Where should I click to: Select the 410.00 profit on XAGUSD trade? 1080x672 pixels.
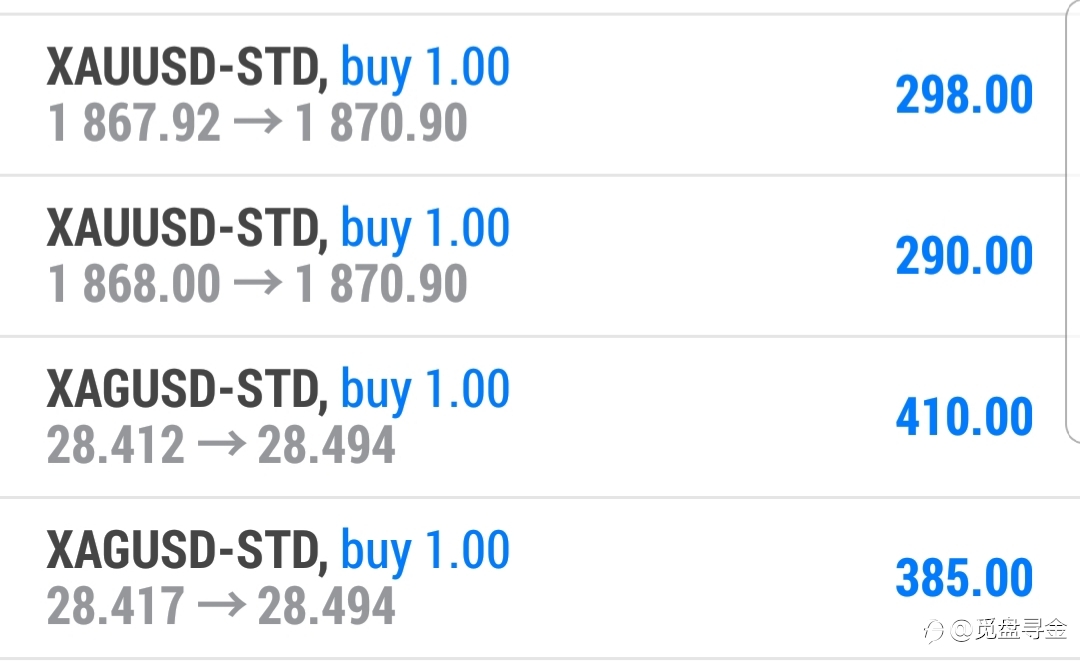(x=964, y=417)
